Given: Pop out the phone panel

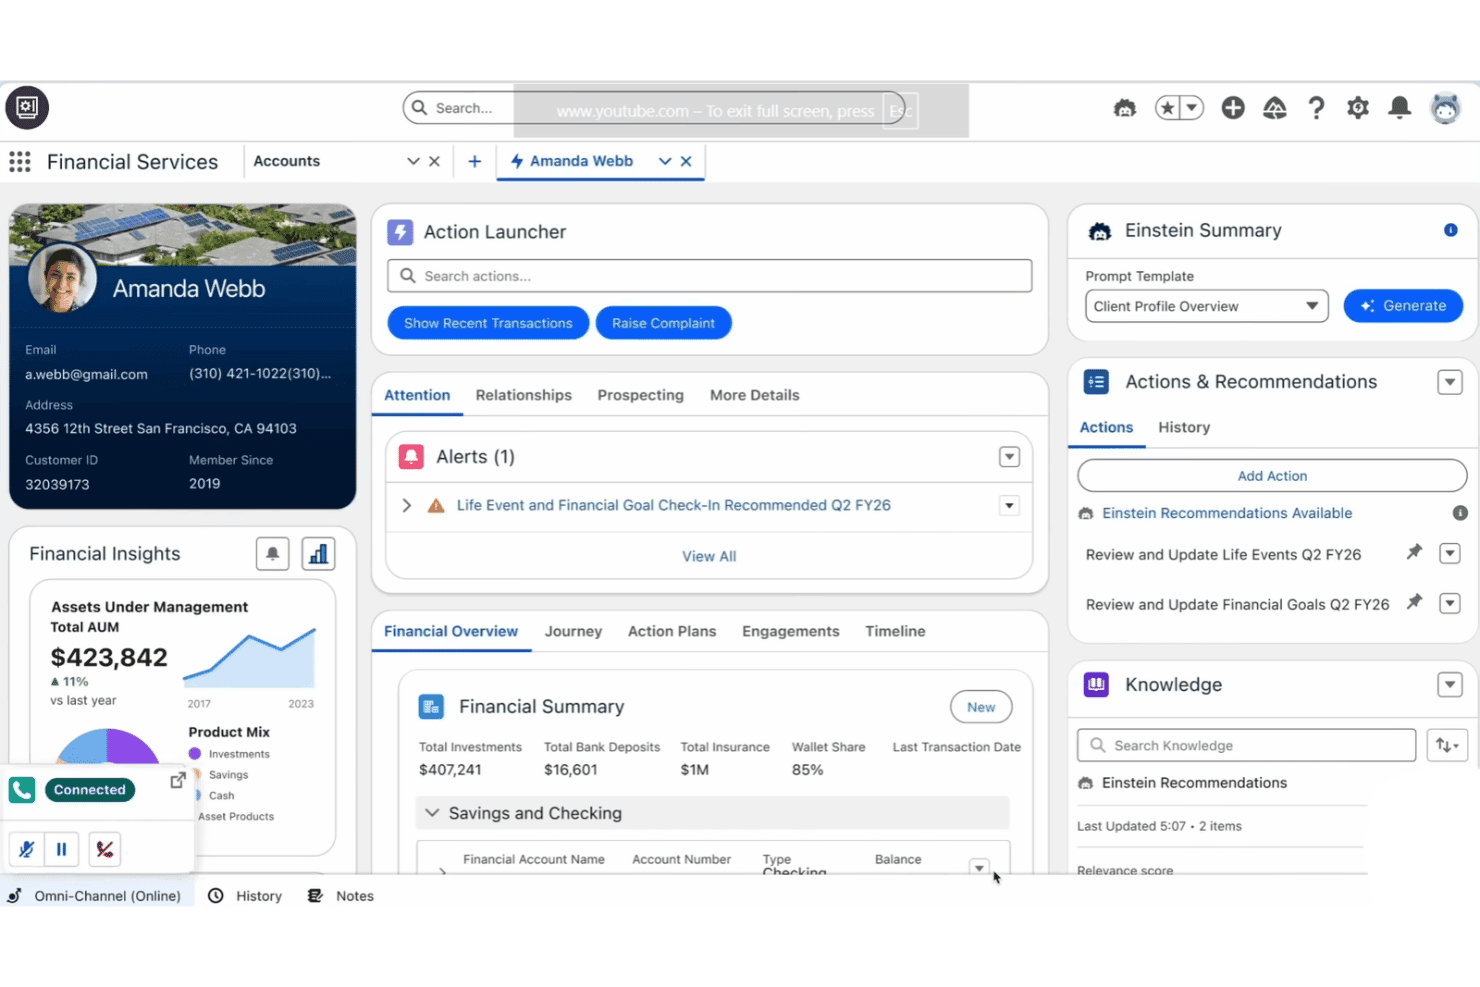Looking at the screenshot, I should click(178, 780).
